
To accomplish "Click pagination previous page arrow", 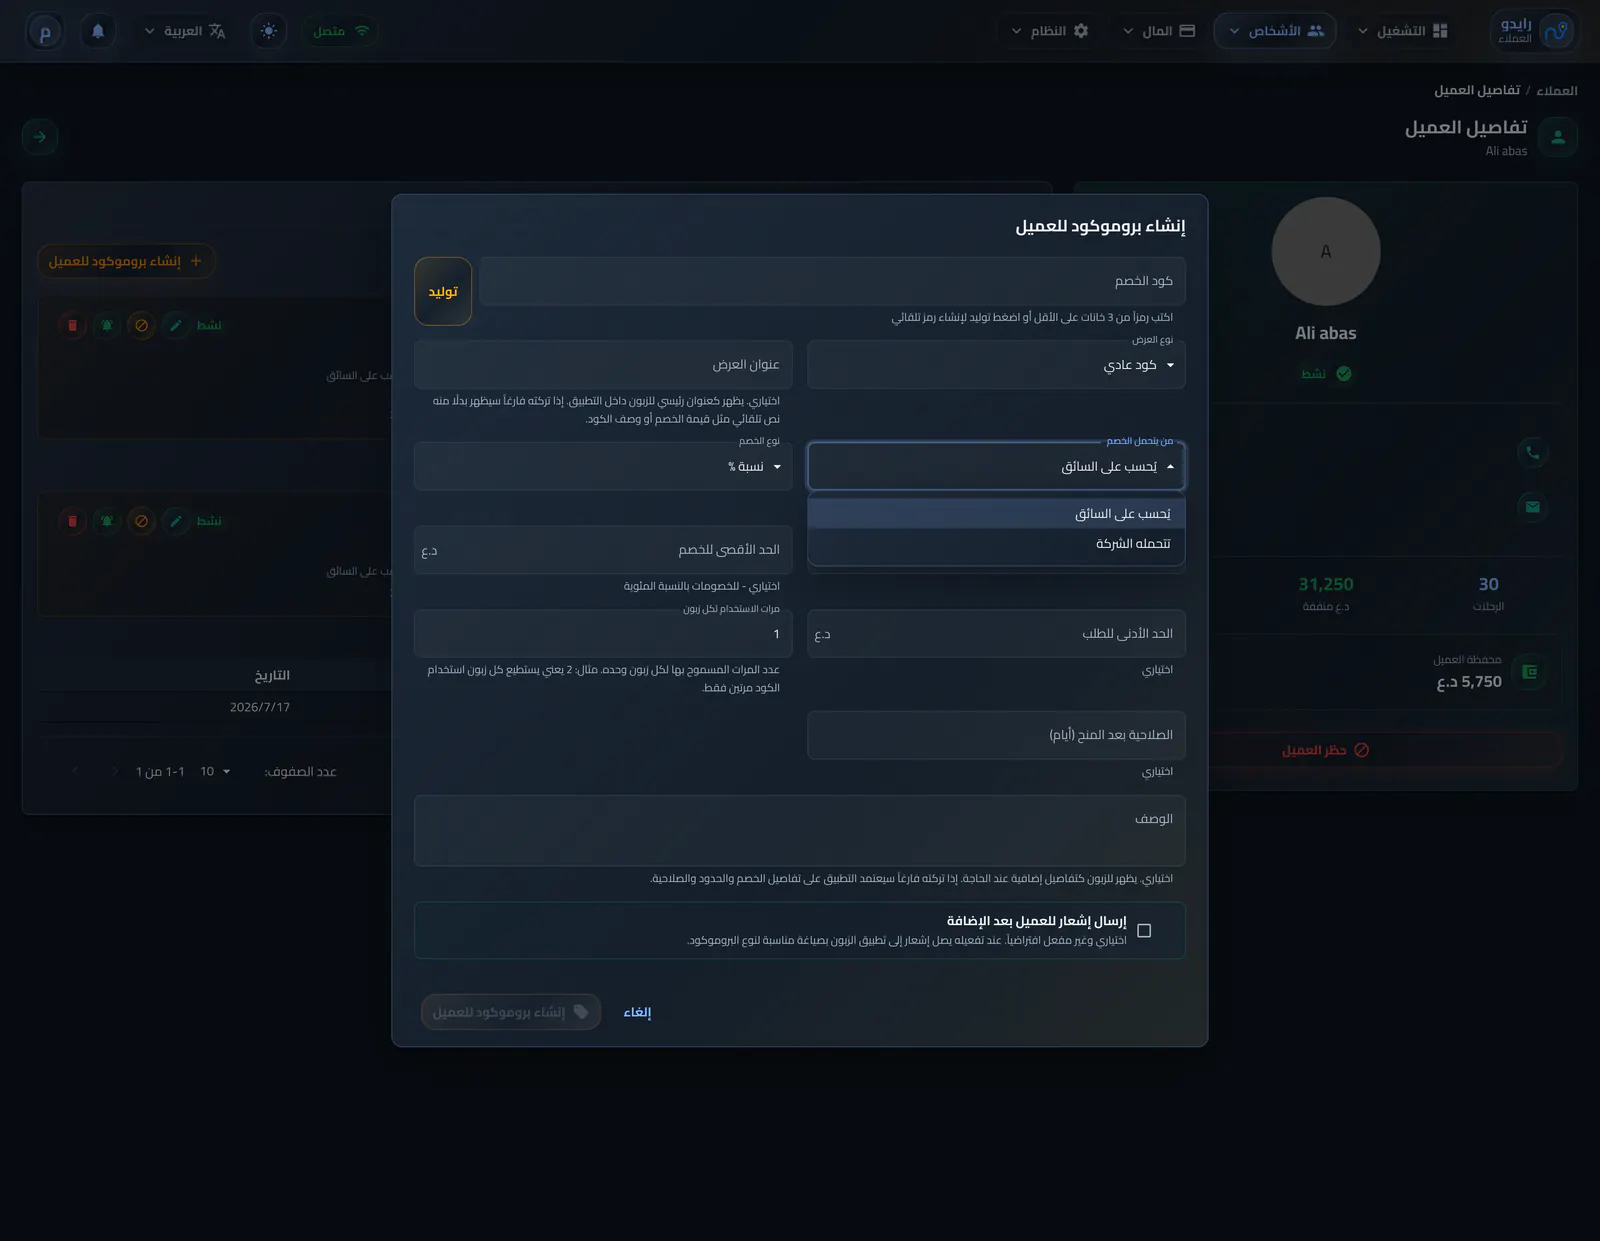I will 115,771.
